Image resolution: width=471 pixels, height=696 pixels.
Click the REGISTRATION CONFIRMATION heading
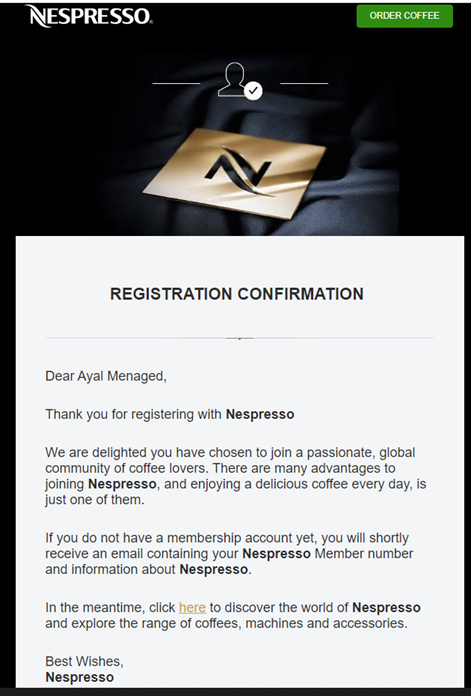pyautogui.click(x=237, y=294)
